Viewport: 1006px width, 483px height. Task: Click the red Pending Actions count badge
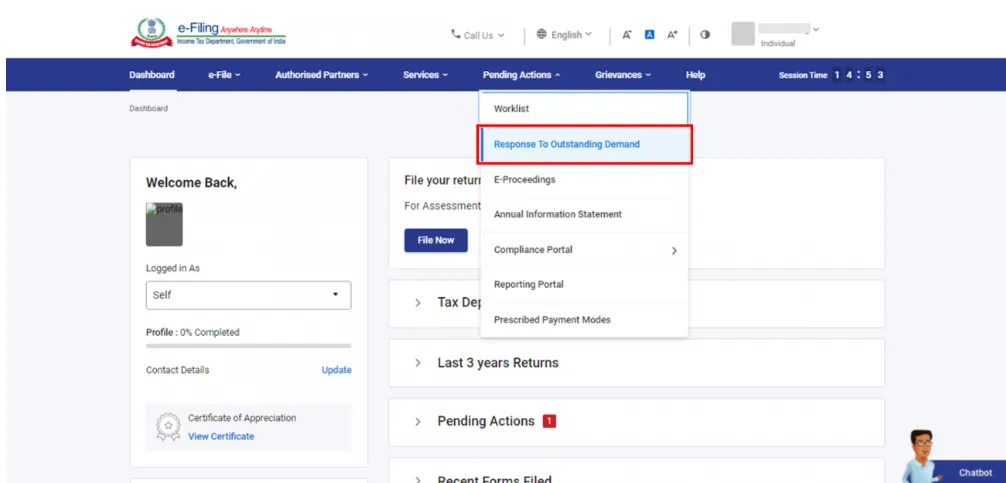pyautogui.click(x=549, y=421)
